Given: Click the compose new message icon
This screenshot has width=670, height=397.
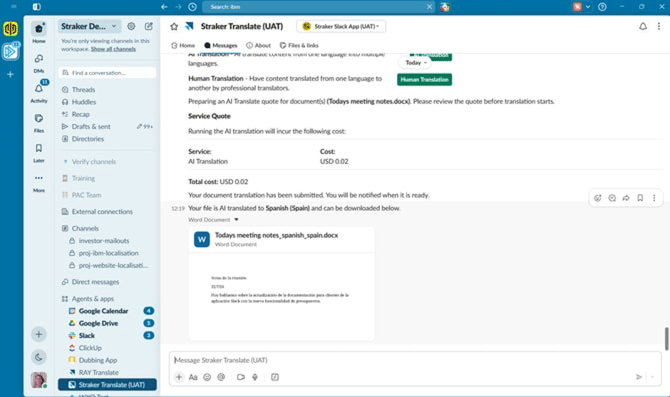Looking at the screenshot, I should [149, 26].
